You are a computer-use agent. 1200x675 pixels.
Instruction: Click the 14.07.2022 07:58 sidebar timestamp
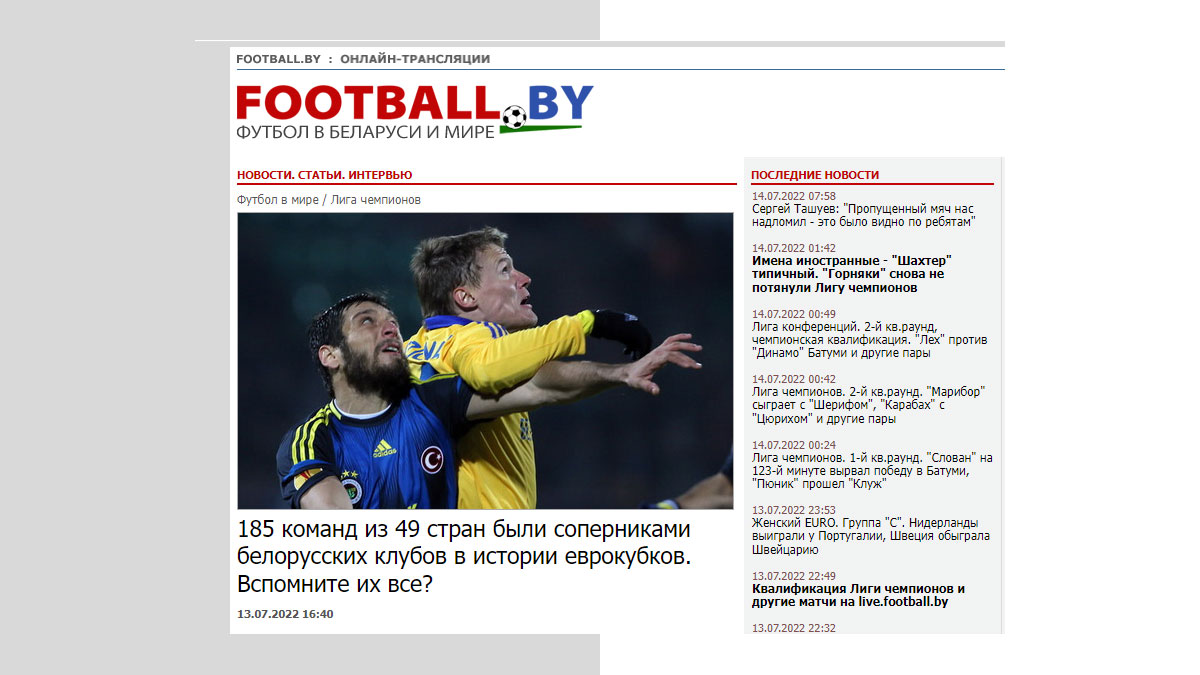[793, 196]
